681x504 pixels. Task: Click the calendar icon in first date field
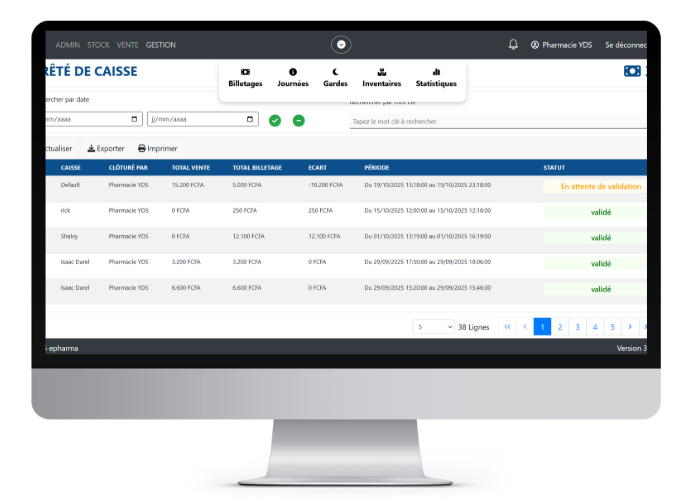pyautogui.click(x=135, y=119)
